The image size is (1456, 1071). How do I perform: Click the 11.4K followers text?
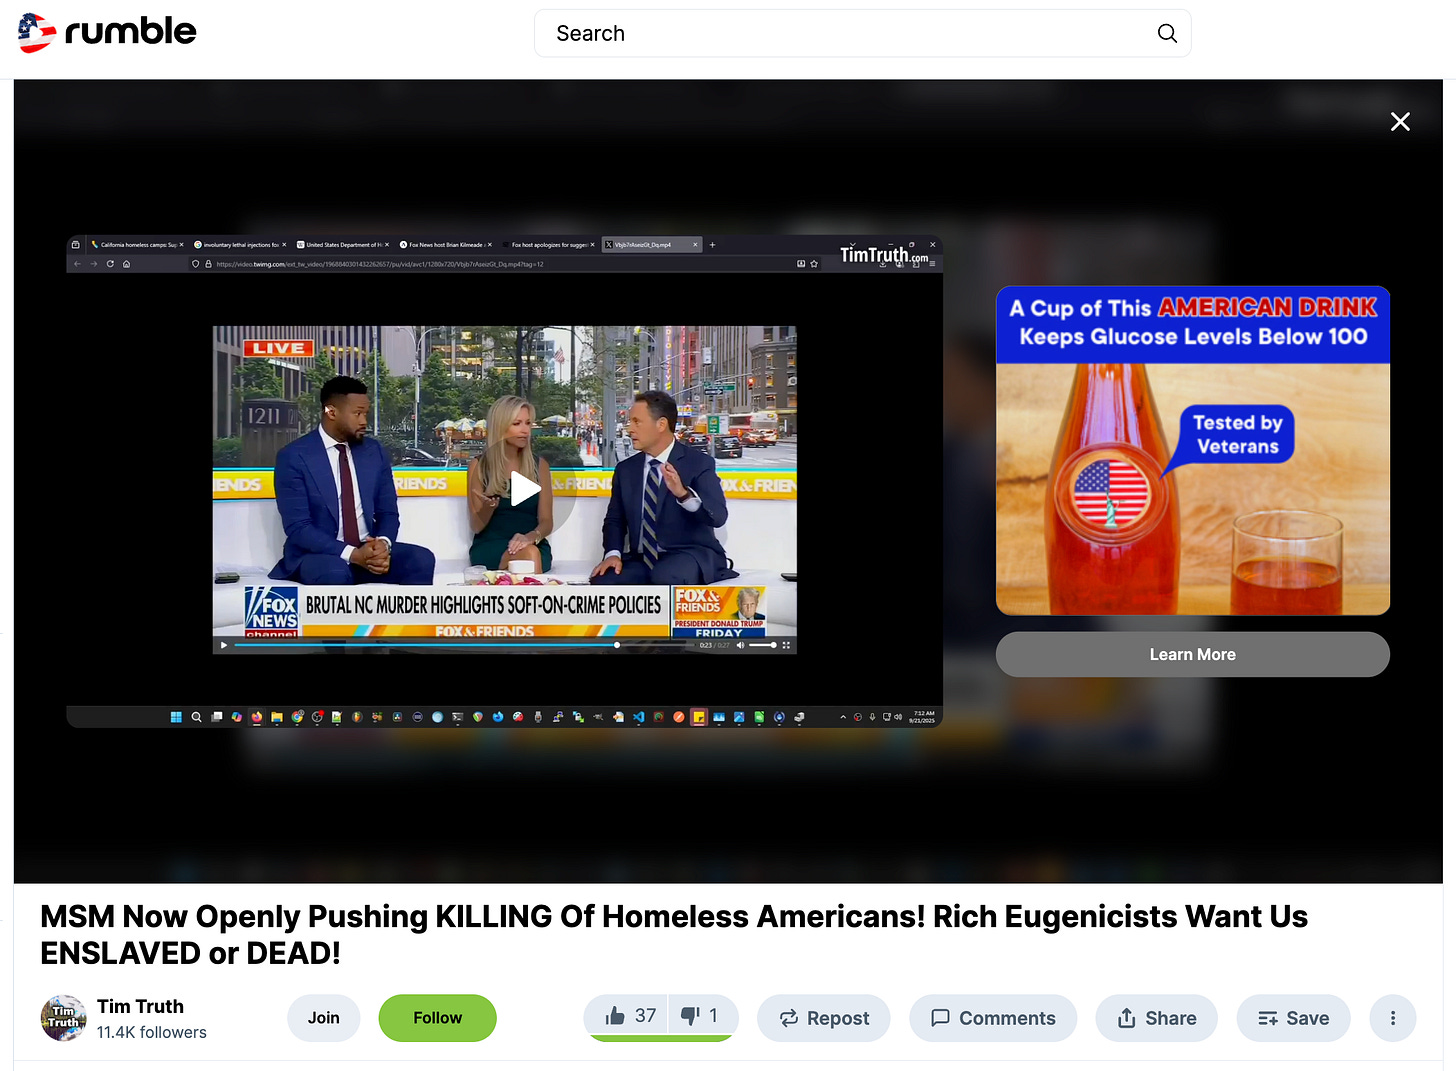point(152,1032)
